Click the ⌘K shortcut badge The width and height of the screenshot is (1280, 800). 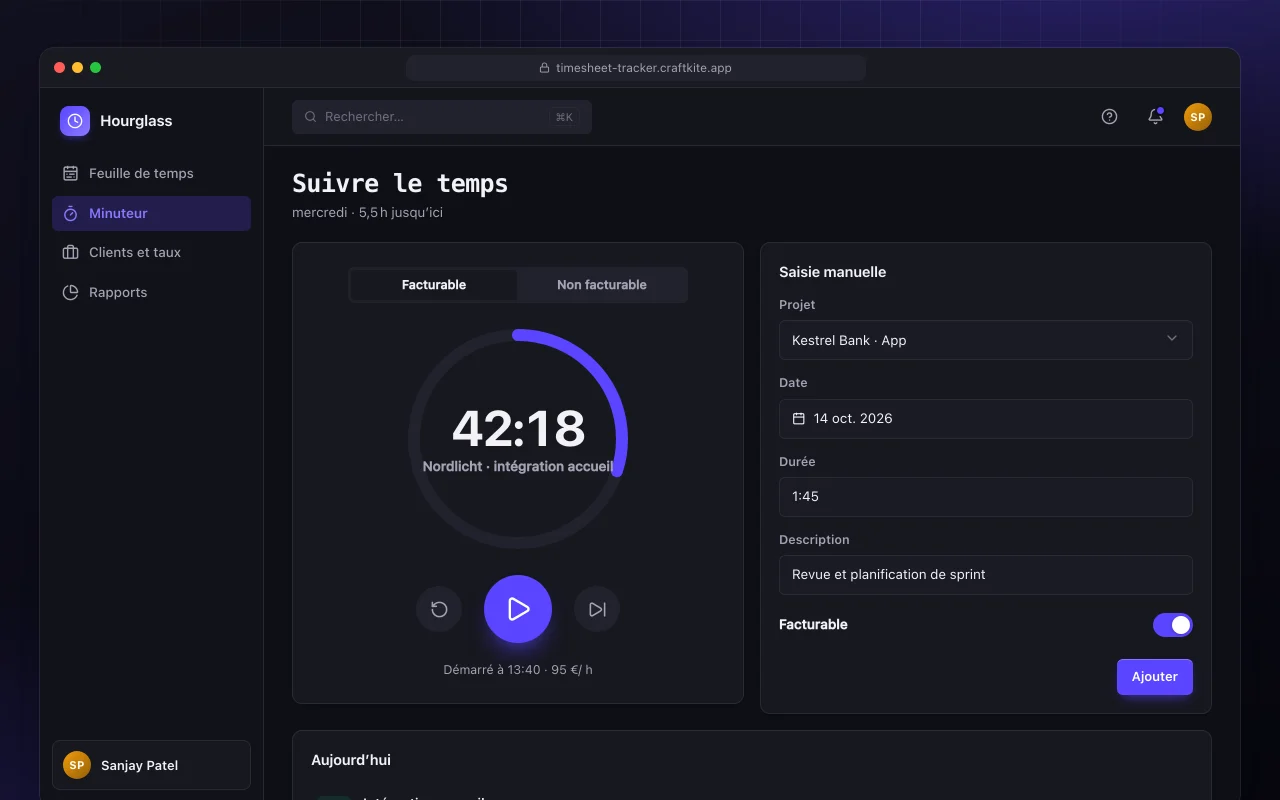coord(564,117)
